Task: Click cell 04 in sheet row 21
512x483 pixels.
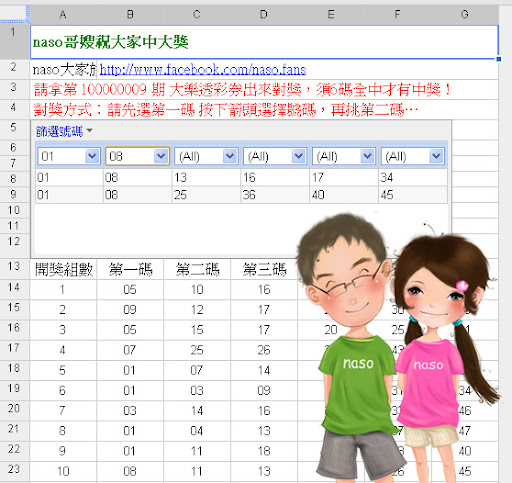Action: point(197,431)
